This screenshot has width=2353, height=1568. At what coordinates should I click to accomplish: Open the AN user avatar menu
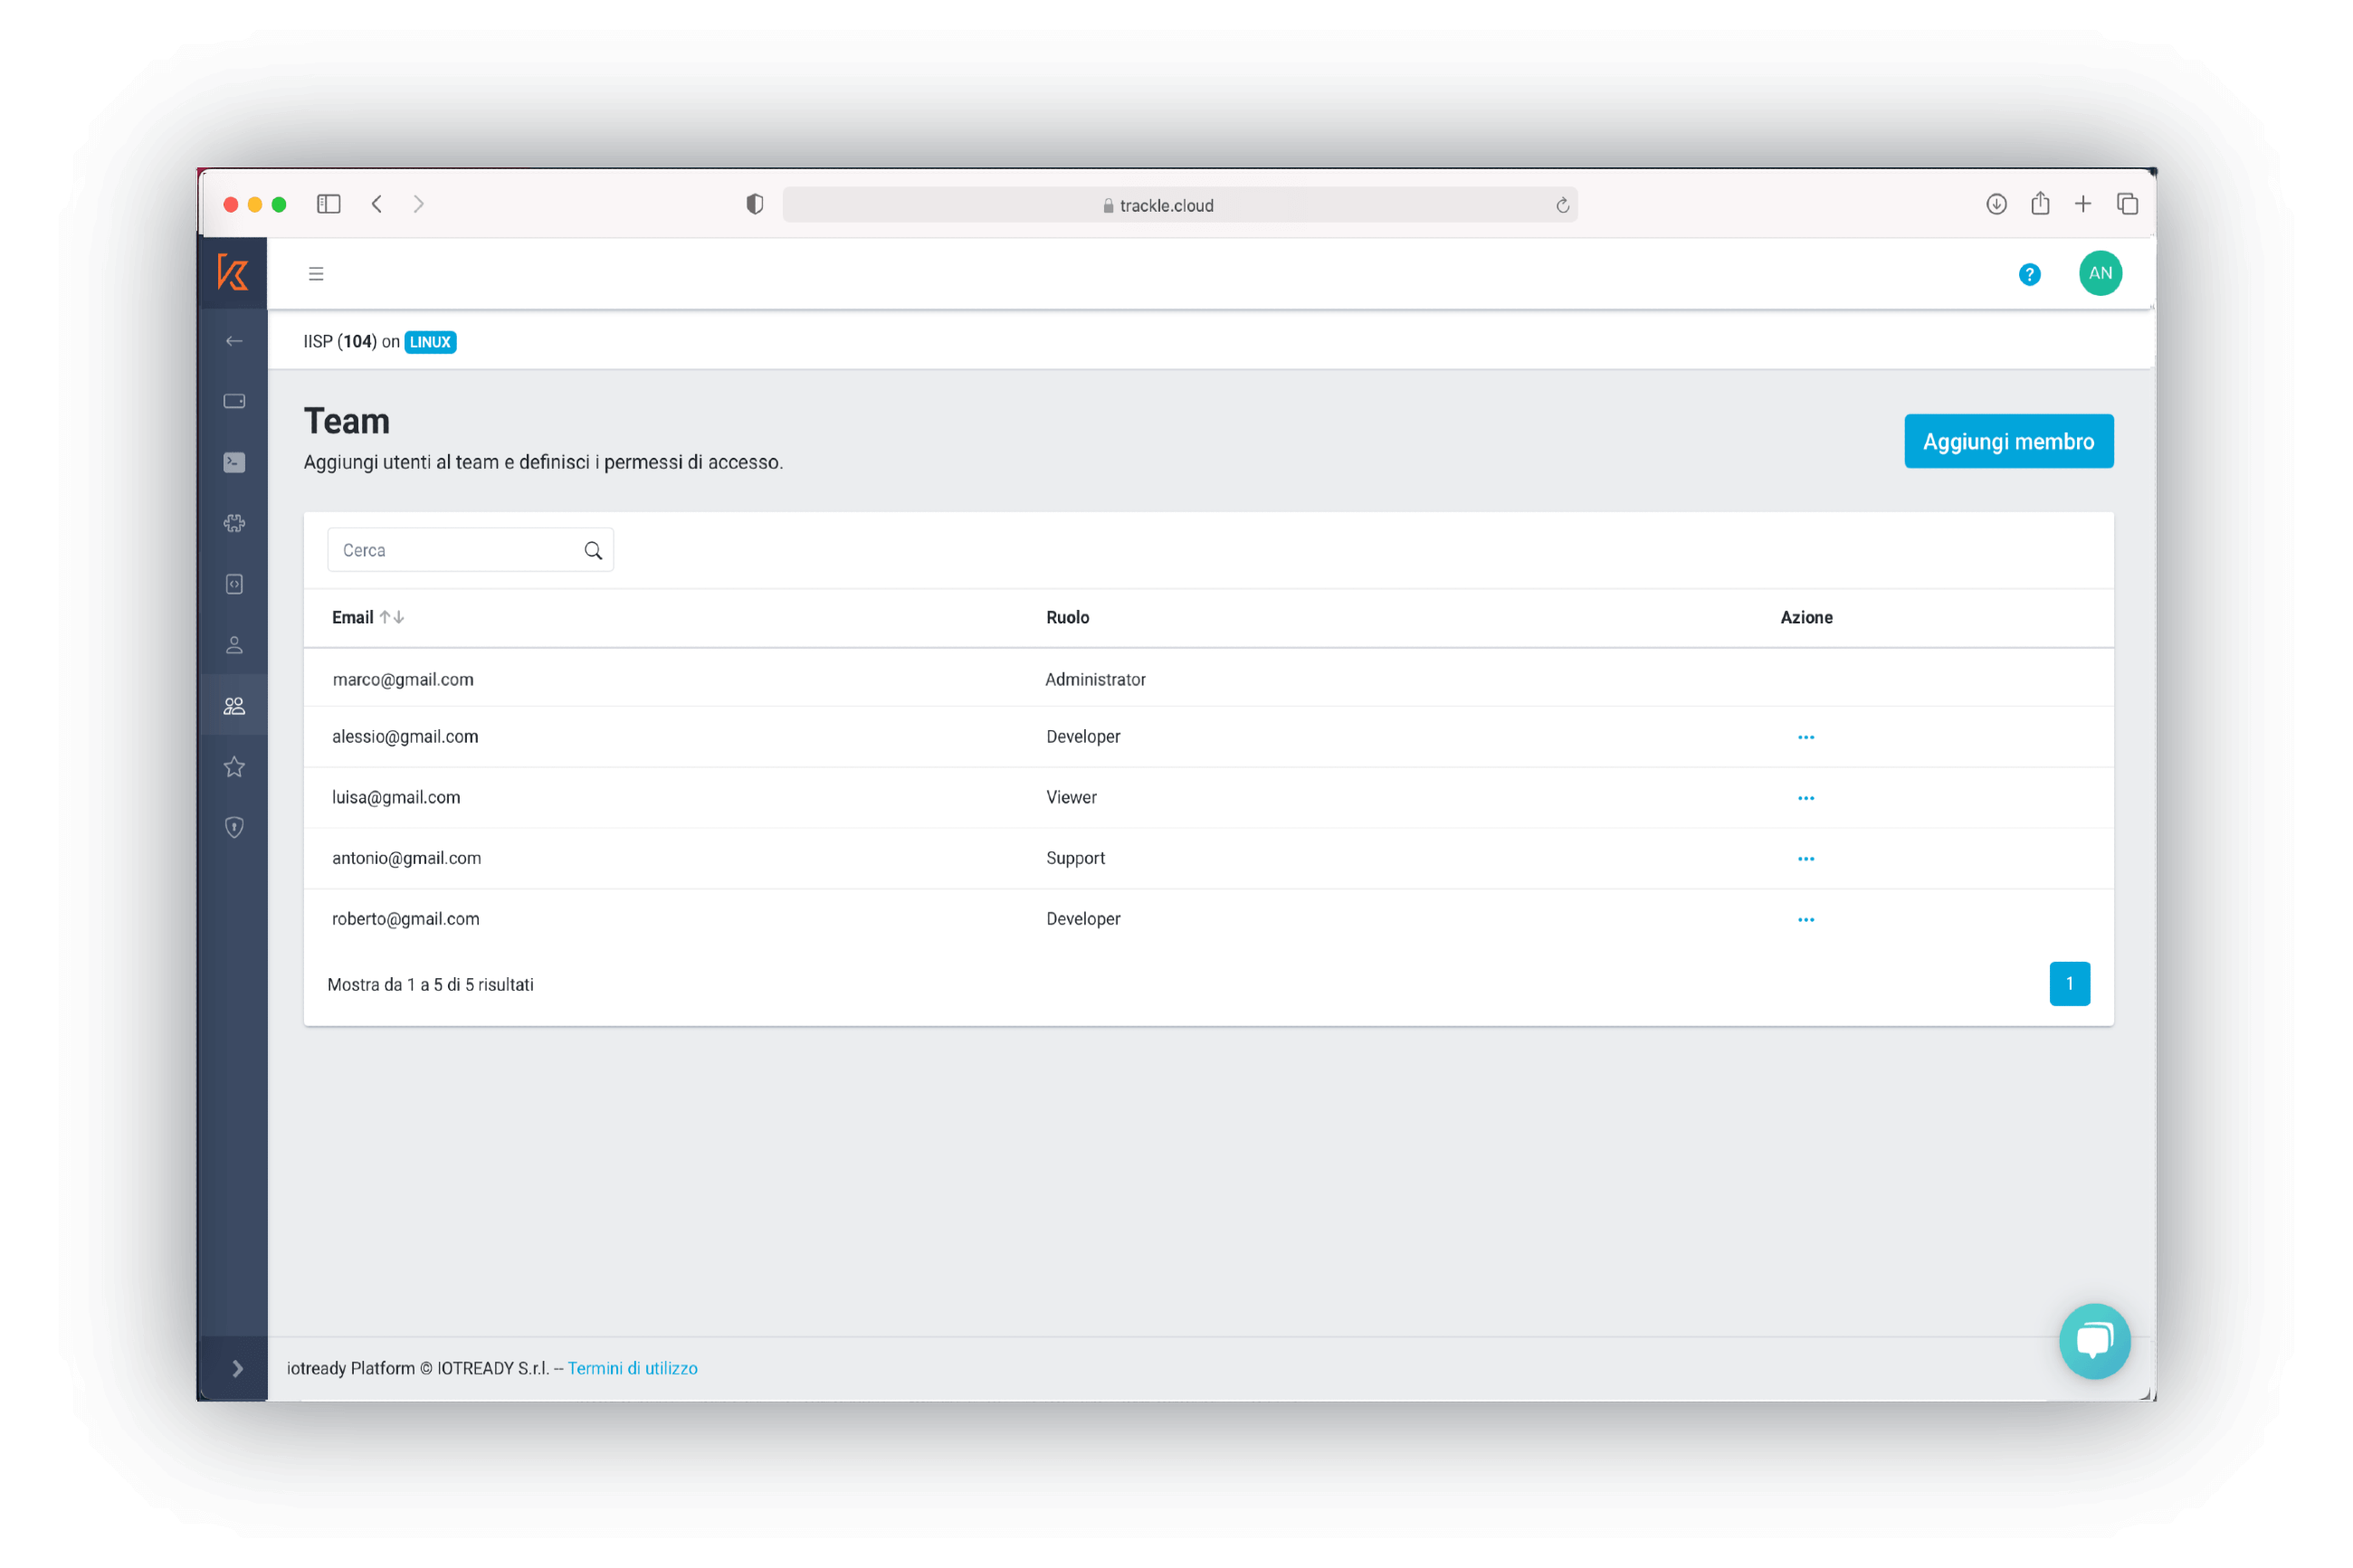point(2100,273)
